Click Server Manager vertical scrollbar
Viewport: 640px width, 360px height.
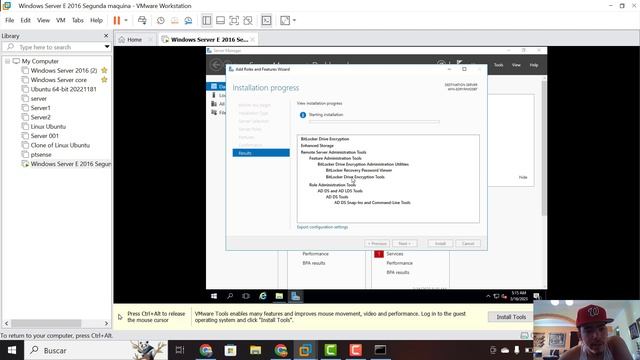tap(544, 148)
